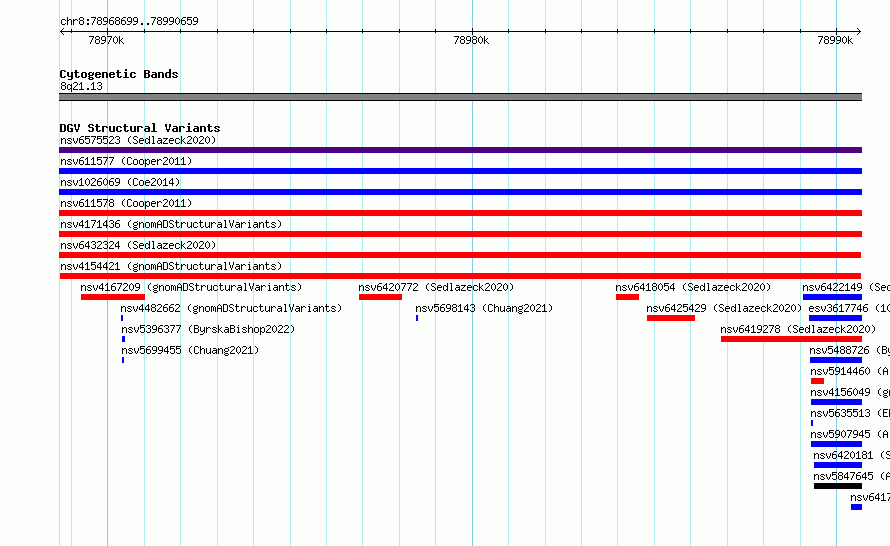Click the black bar under nsv5847645
Viewport: 890px width, 546px height.
[838, 486]
